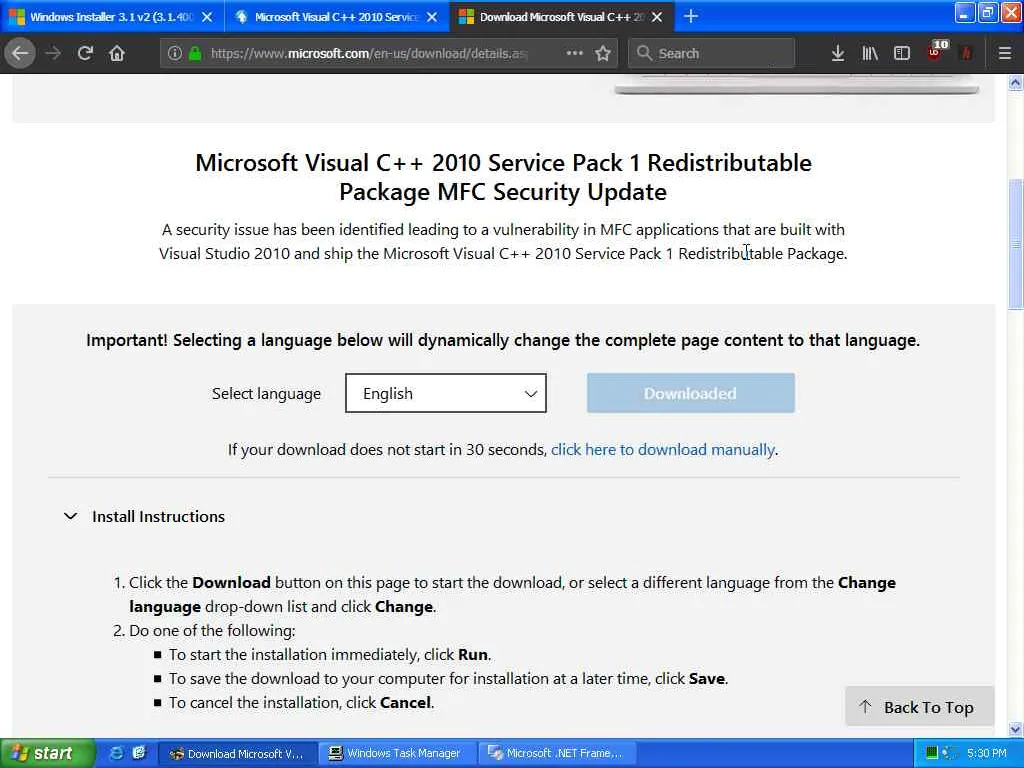This screenshot has width=1024, height=768.
Task: Open the Select language dropdown
Action: (445, 393)
